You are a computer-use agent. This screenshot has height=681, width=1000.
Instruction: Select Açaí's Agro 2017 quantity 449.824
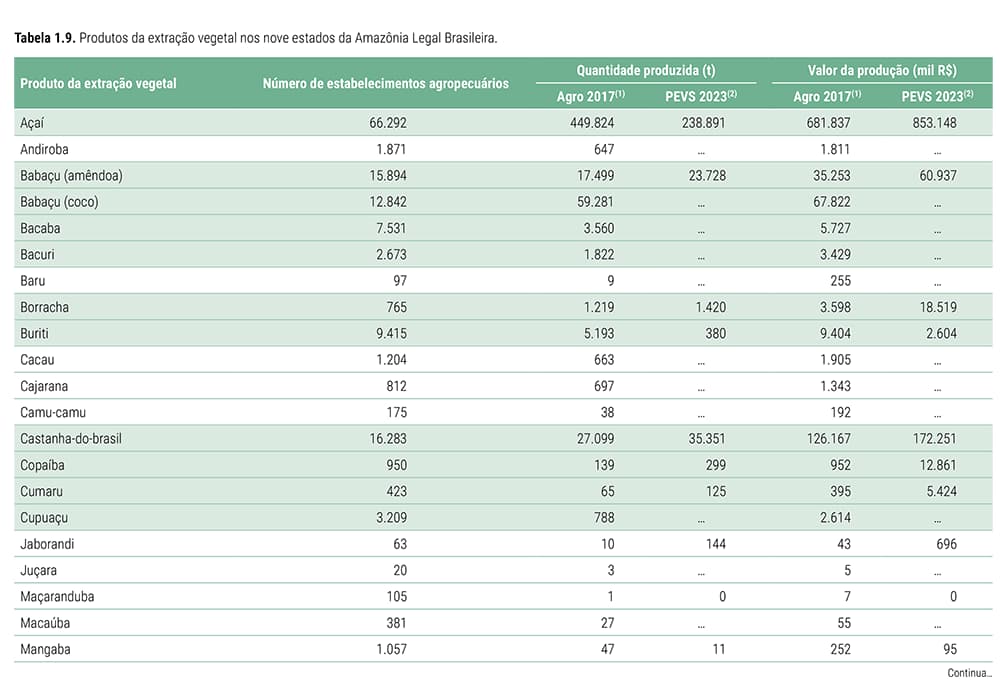591,123
